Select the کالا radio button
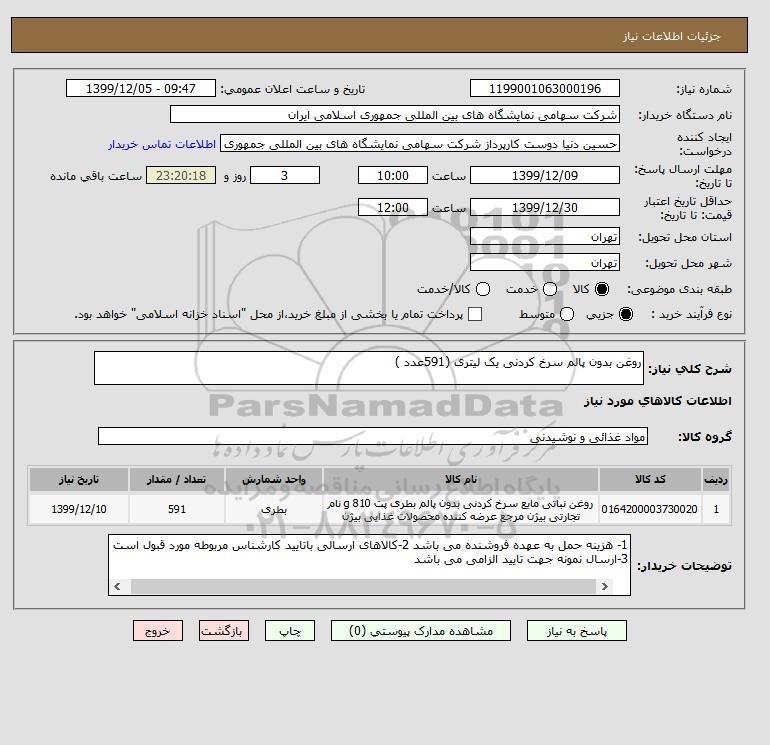Viewport: 770px width, 745px height. pos(602,289)
